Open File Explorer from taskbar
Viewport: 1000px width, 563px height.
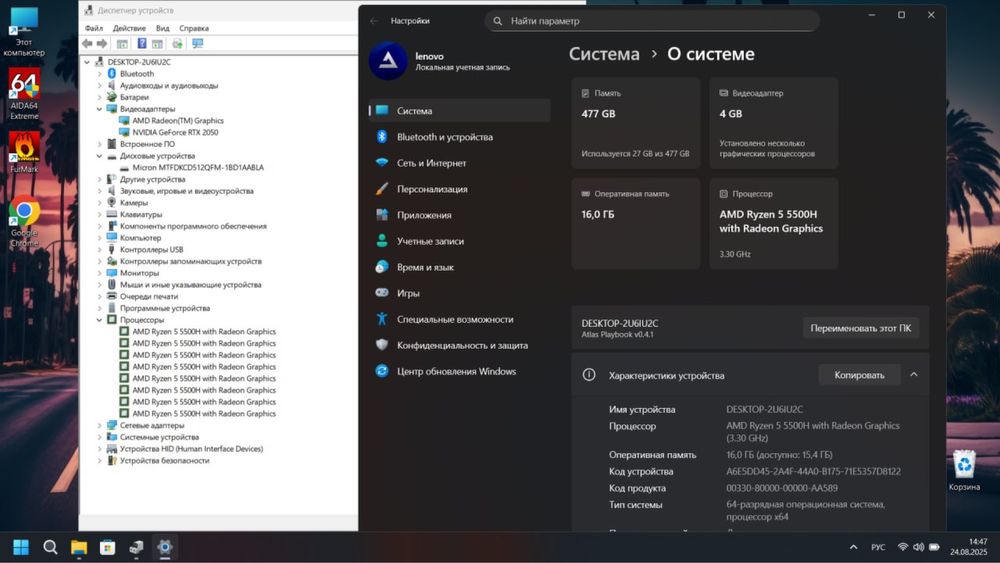click(x=79, y=547)
